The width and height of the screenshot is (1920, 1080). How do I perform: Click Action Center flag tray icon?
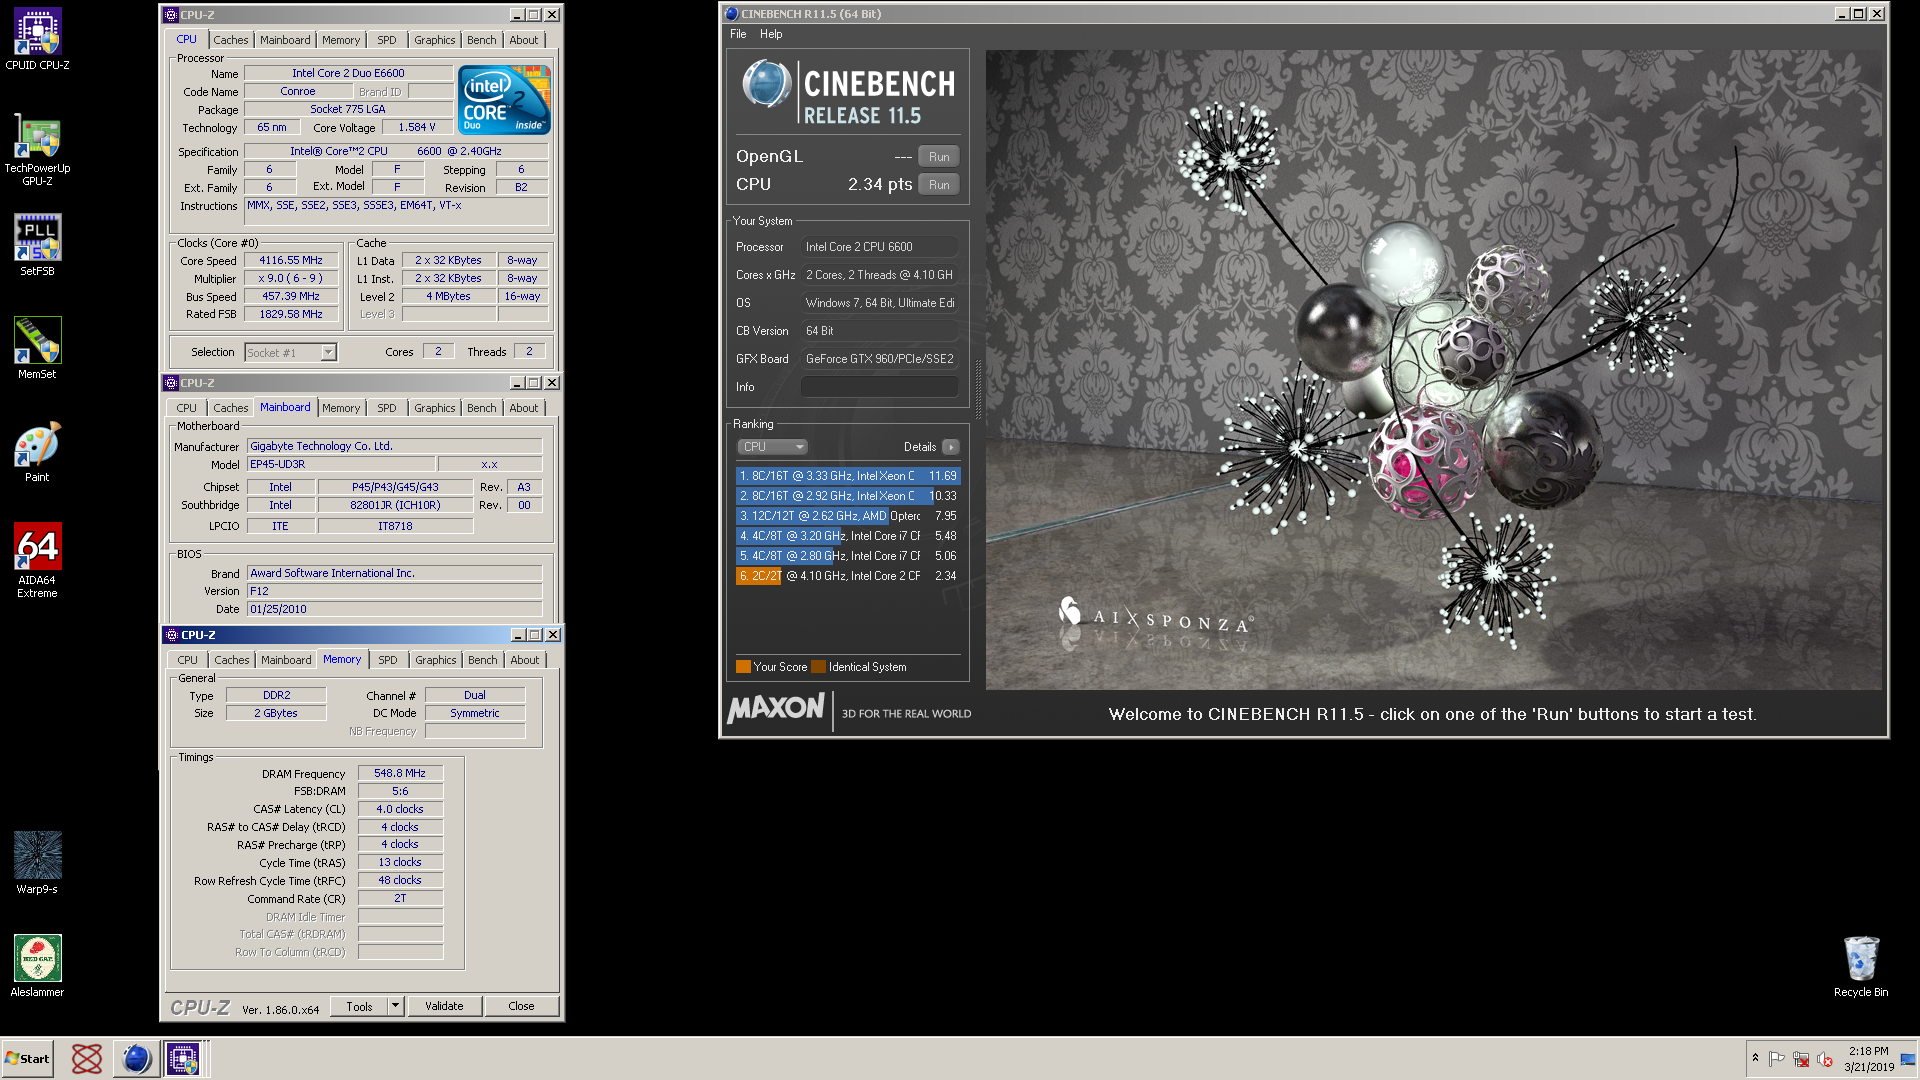click(x=1777, y=1059)
